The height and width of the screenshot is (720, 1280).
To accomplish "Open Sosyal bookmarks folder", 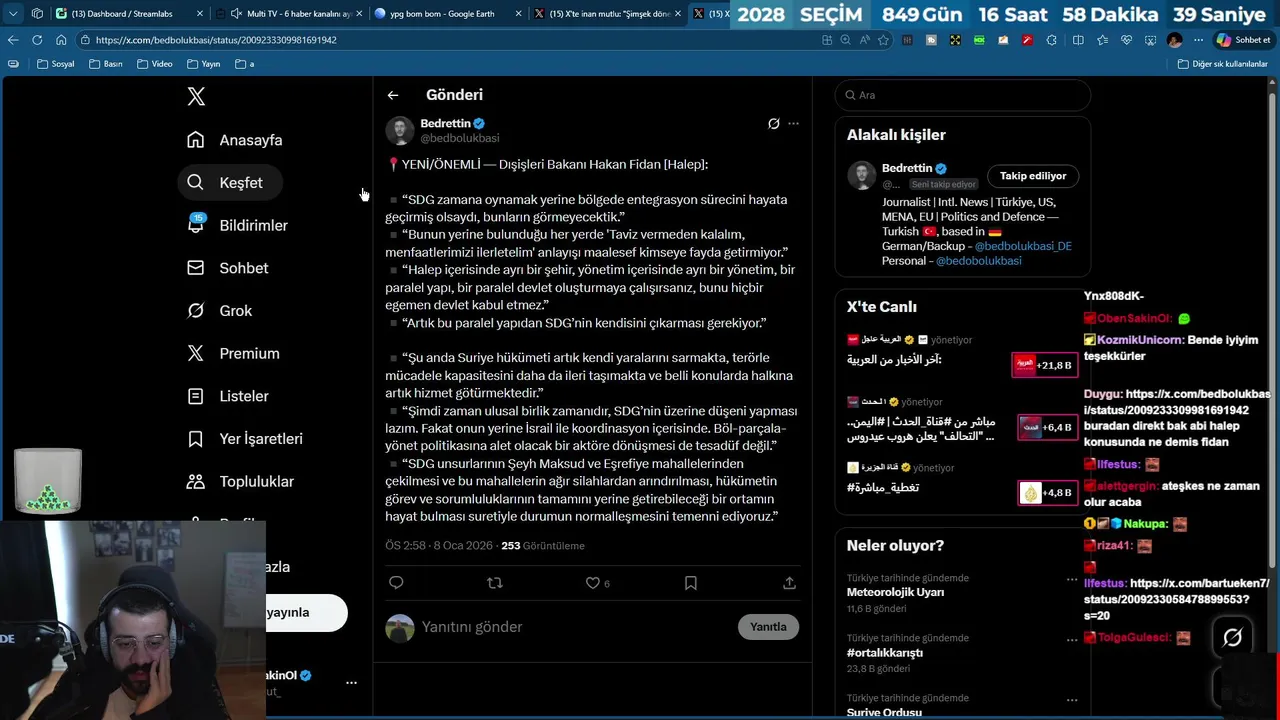I will pyautogui.click(x=55, y=64).
